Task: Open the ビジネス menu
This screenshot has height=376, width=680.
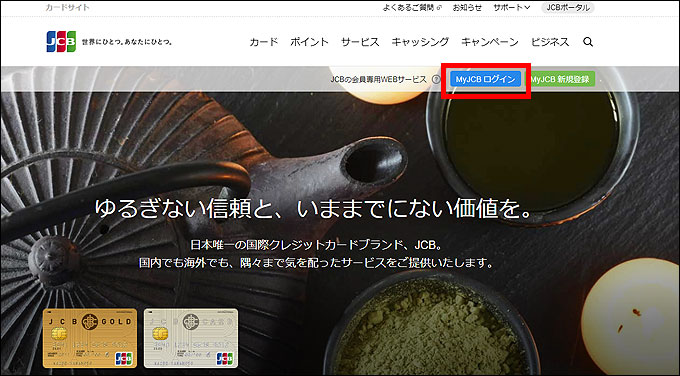Action: pyautogui.click(x=550, y=42)
